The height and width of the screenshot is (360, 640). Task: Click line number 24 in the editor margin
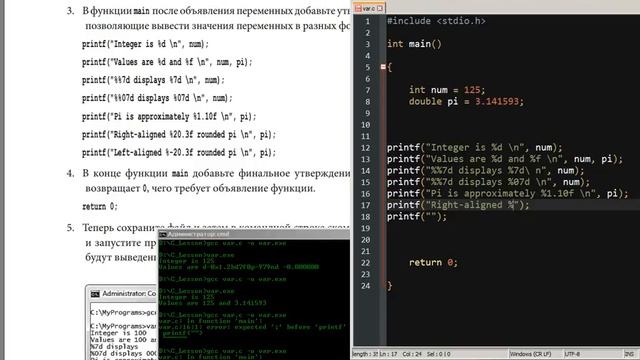(365, 286)
